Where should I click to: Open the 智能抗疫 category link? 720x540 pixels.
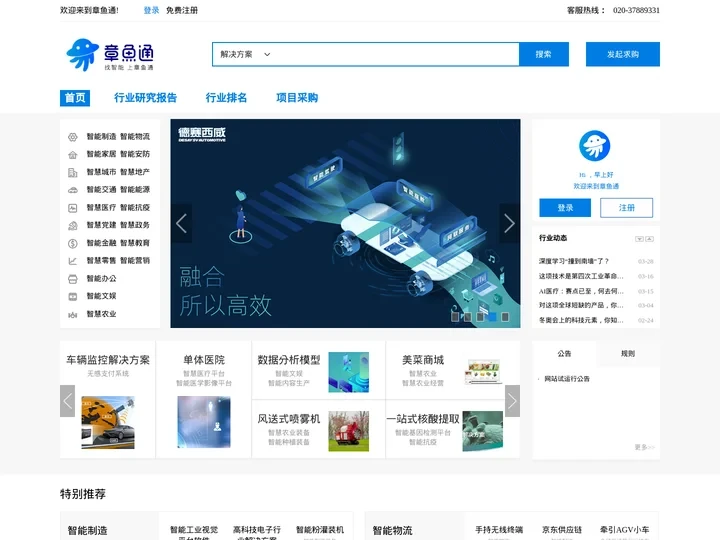(135, 208)
